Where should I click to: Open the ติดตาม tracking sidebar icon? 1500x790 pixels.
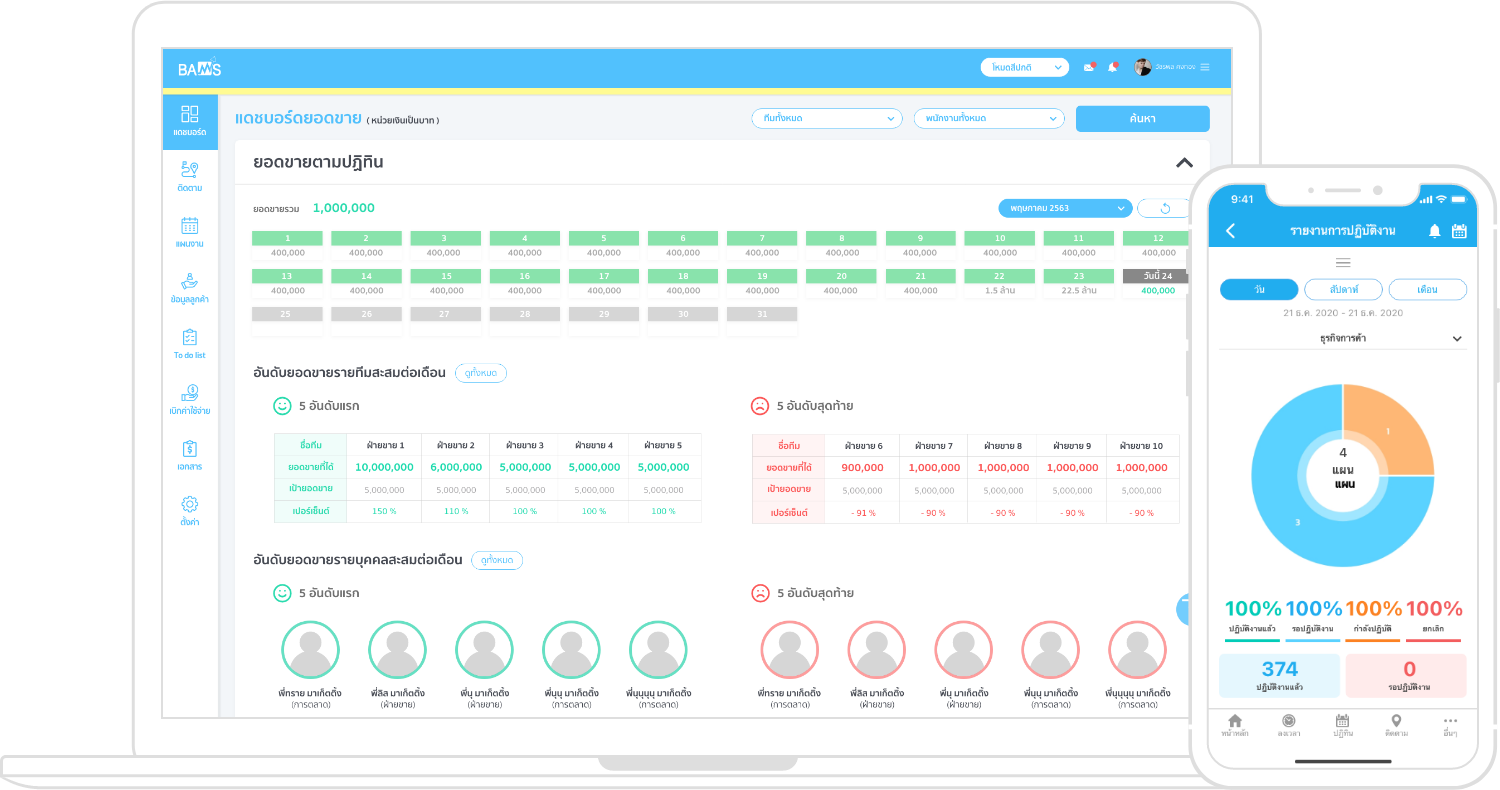190,177
